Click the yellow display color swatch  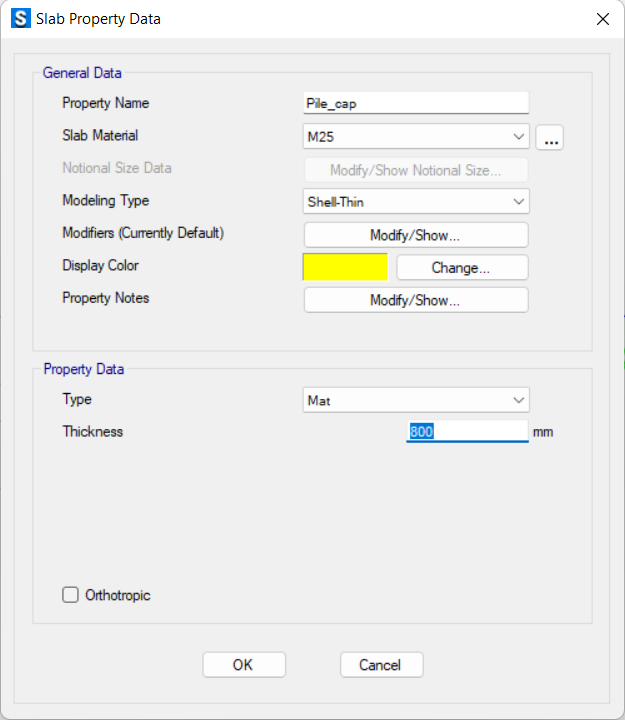(345, 267)
